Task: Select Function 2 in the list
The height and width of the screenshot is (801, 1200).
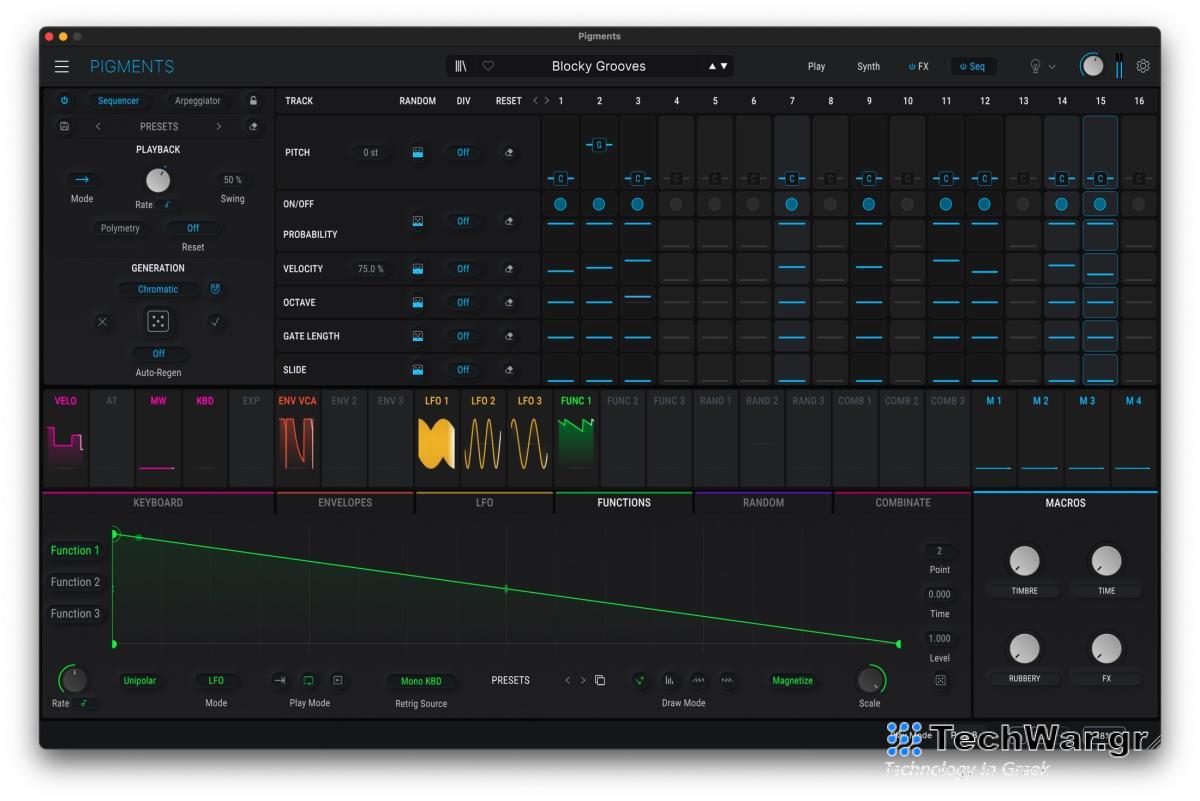Action: tap(76, 582)
